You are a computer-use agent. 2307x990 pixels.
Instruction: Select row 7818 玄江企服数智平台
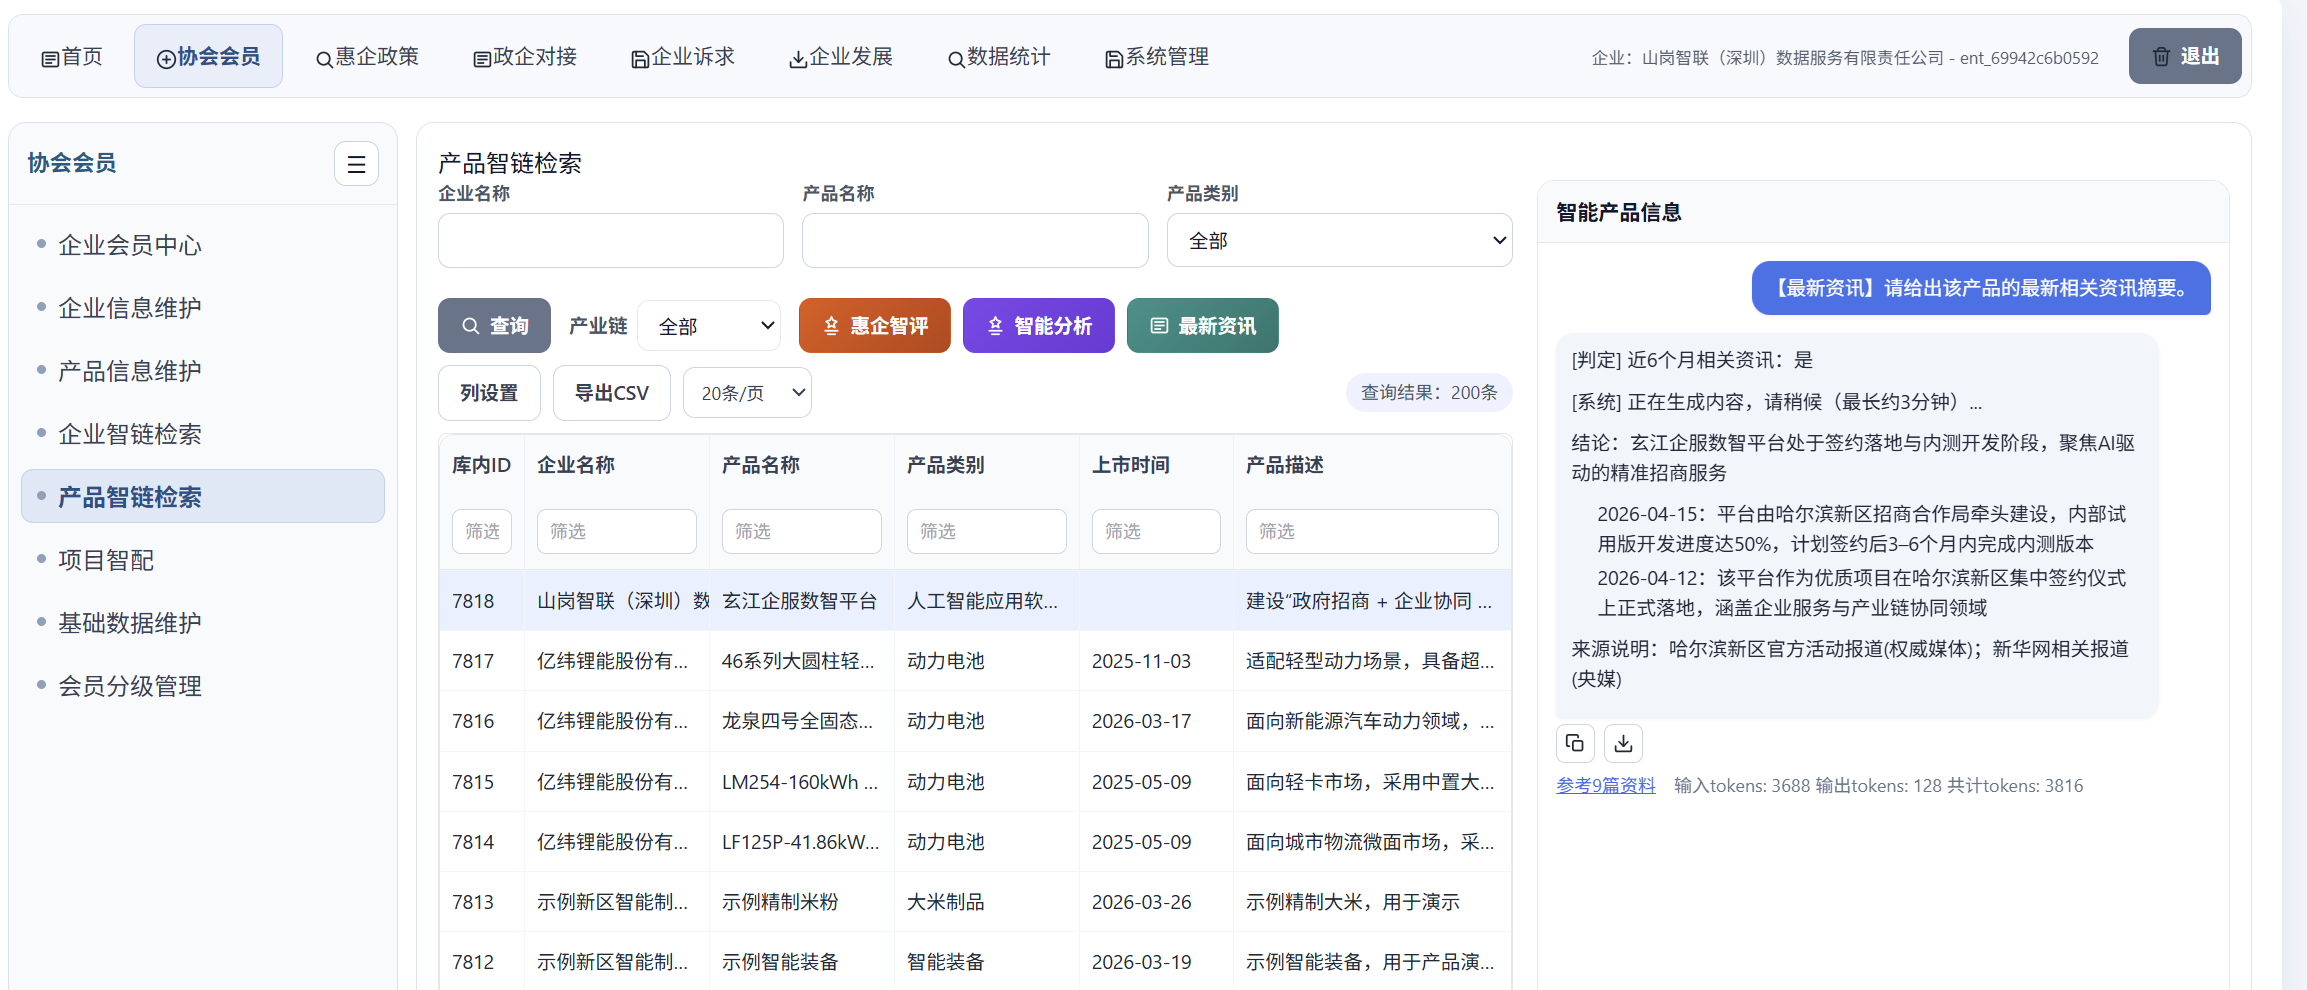pos(975,601)
